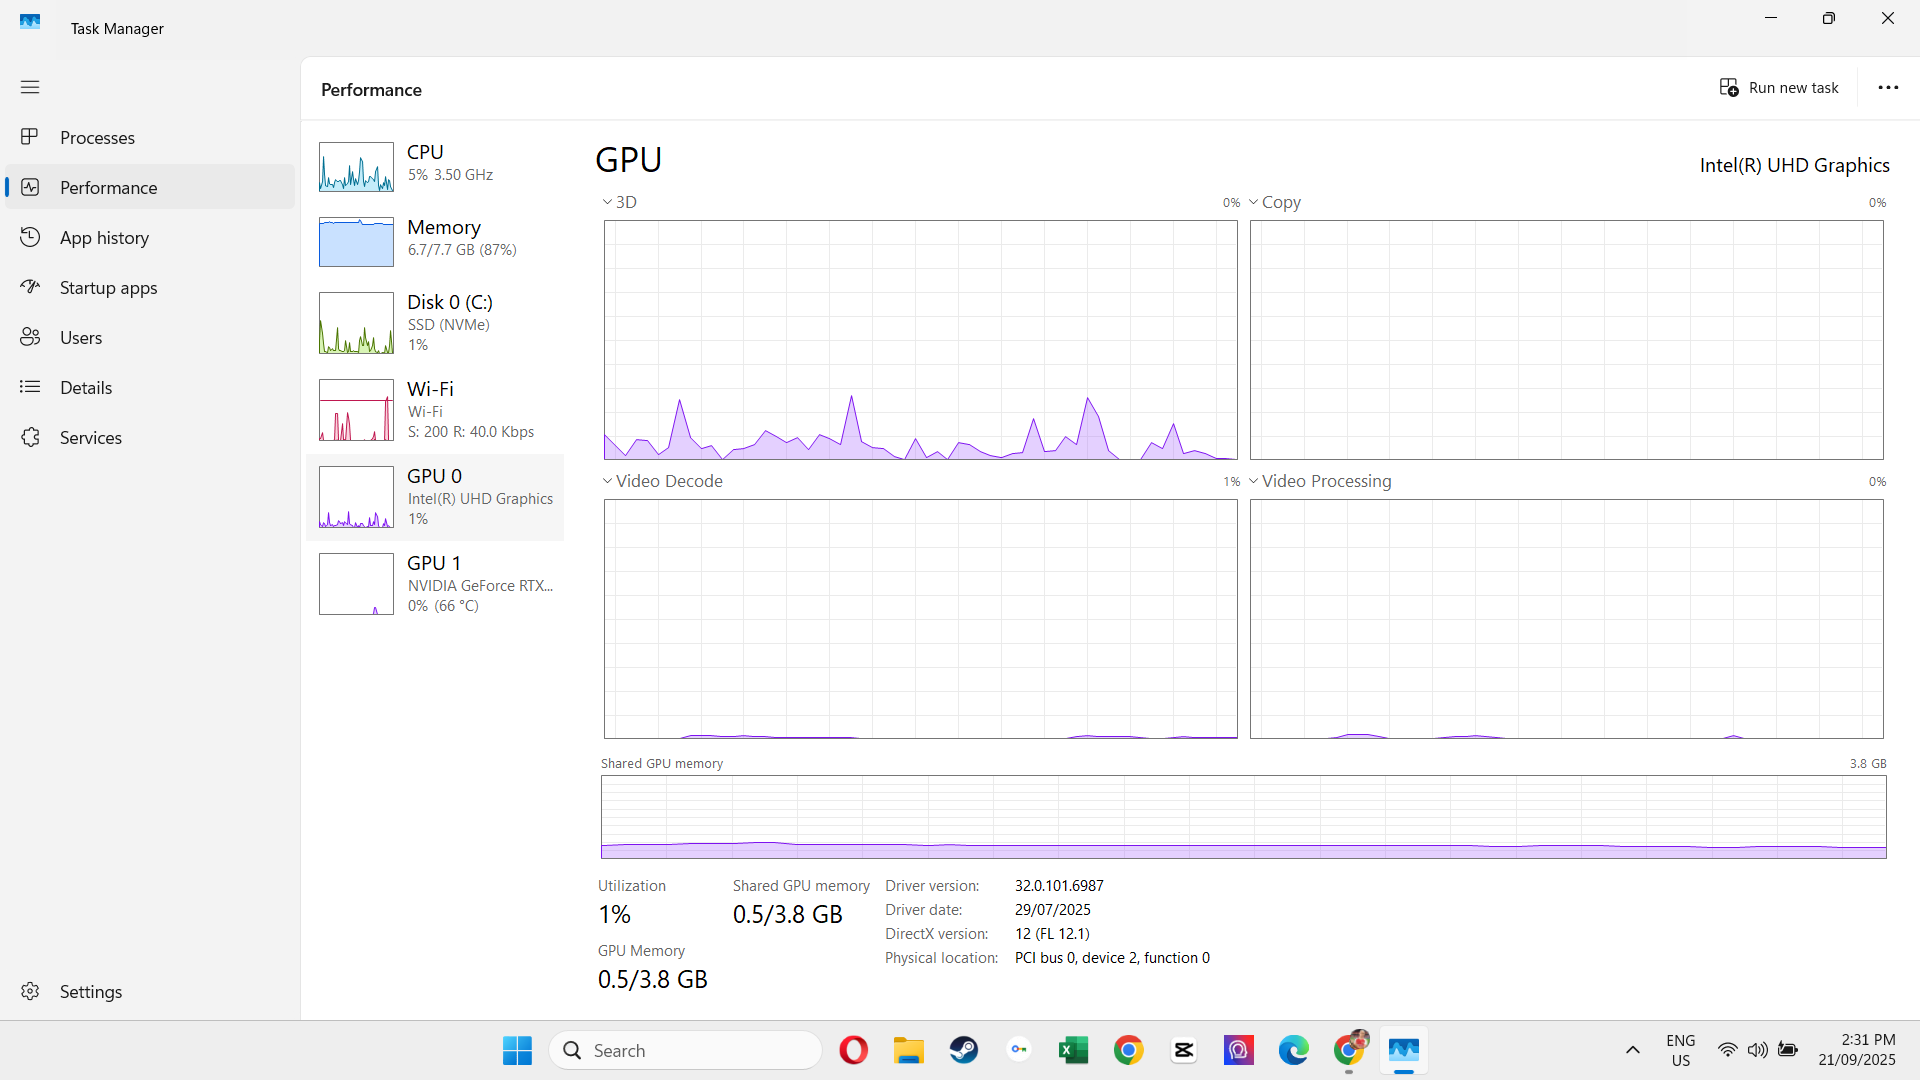Click the App history clock icon
The image size is (1920, 1080).
30,237
